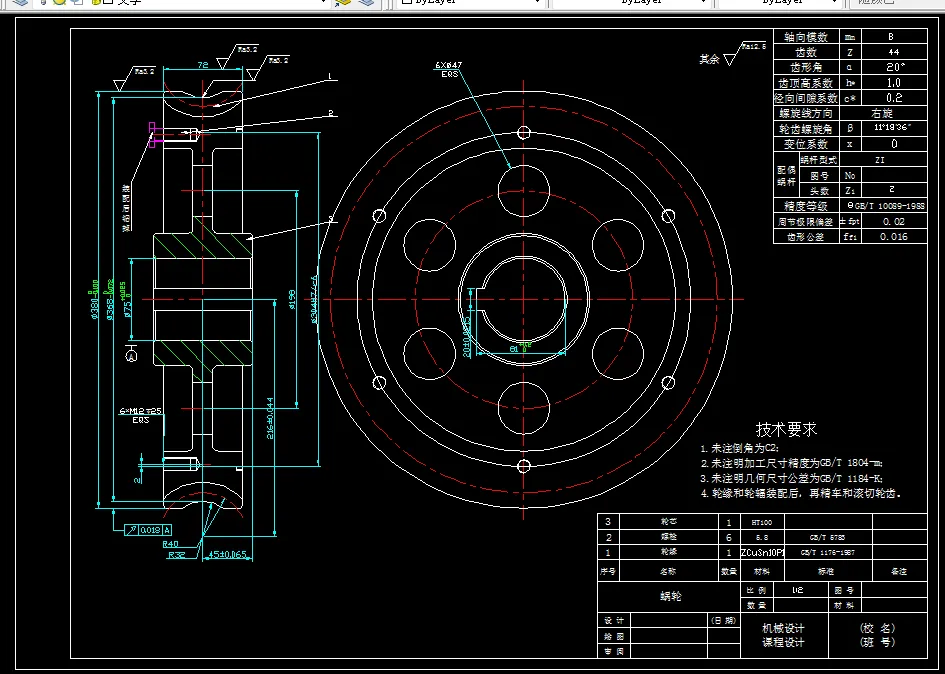
Task: Select the 齿形公差 cell
Action: pos(806,237)
